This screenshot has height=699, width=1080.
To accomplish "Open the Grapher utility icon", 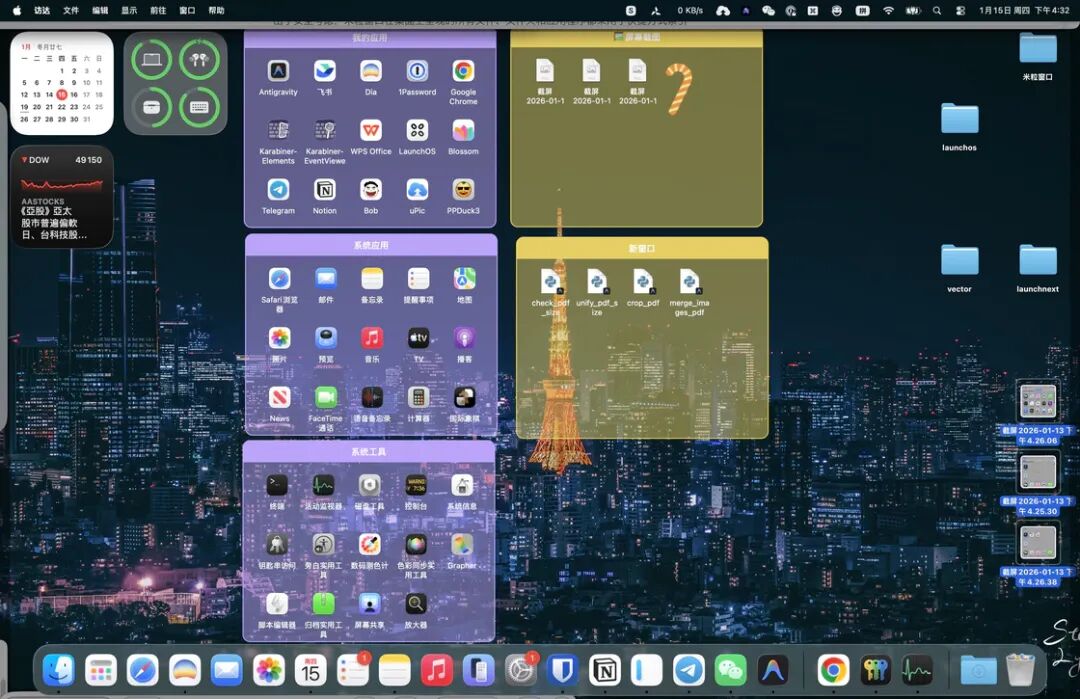I will [x=462, y=545].
